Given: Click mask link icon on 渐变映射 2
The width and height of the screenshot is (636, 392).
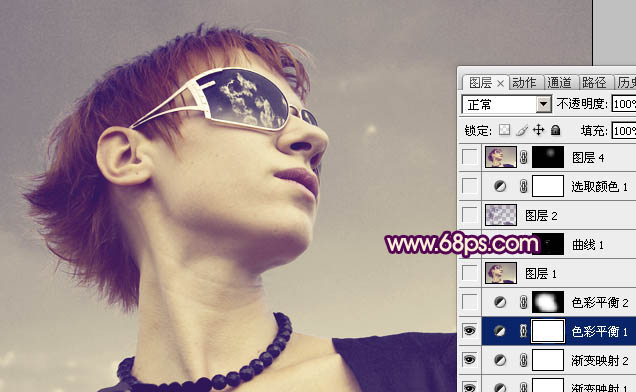Looking at the screenshot, I should pos(524,360).
